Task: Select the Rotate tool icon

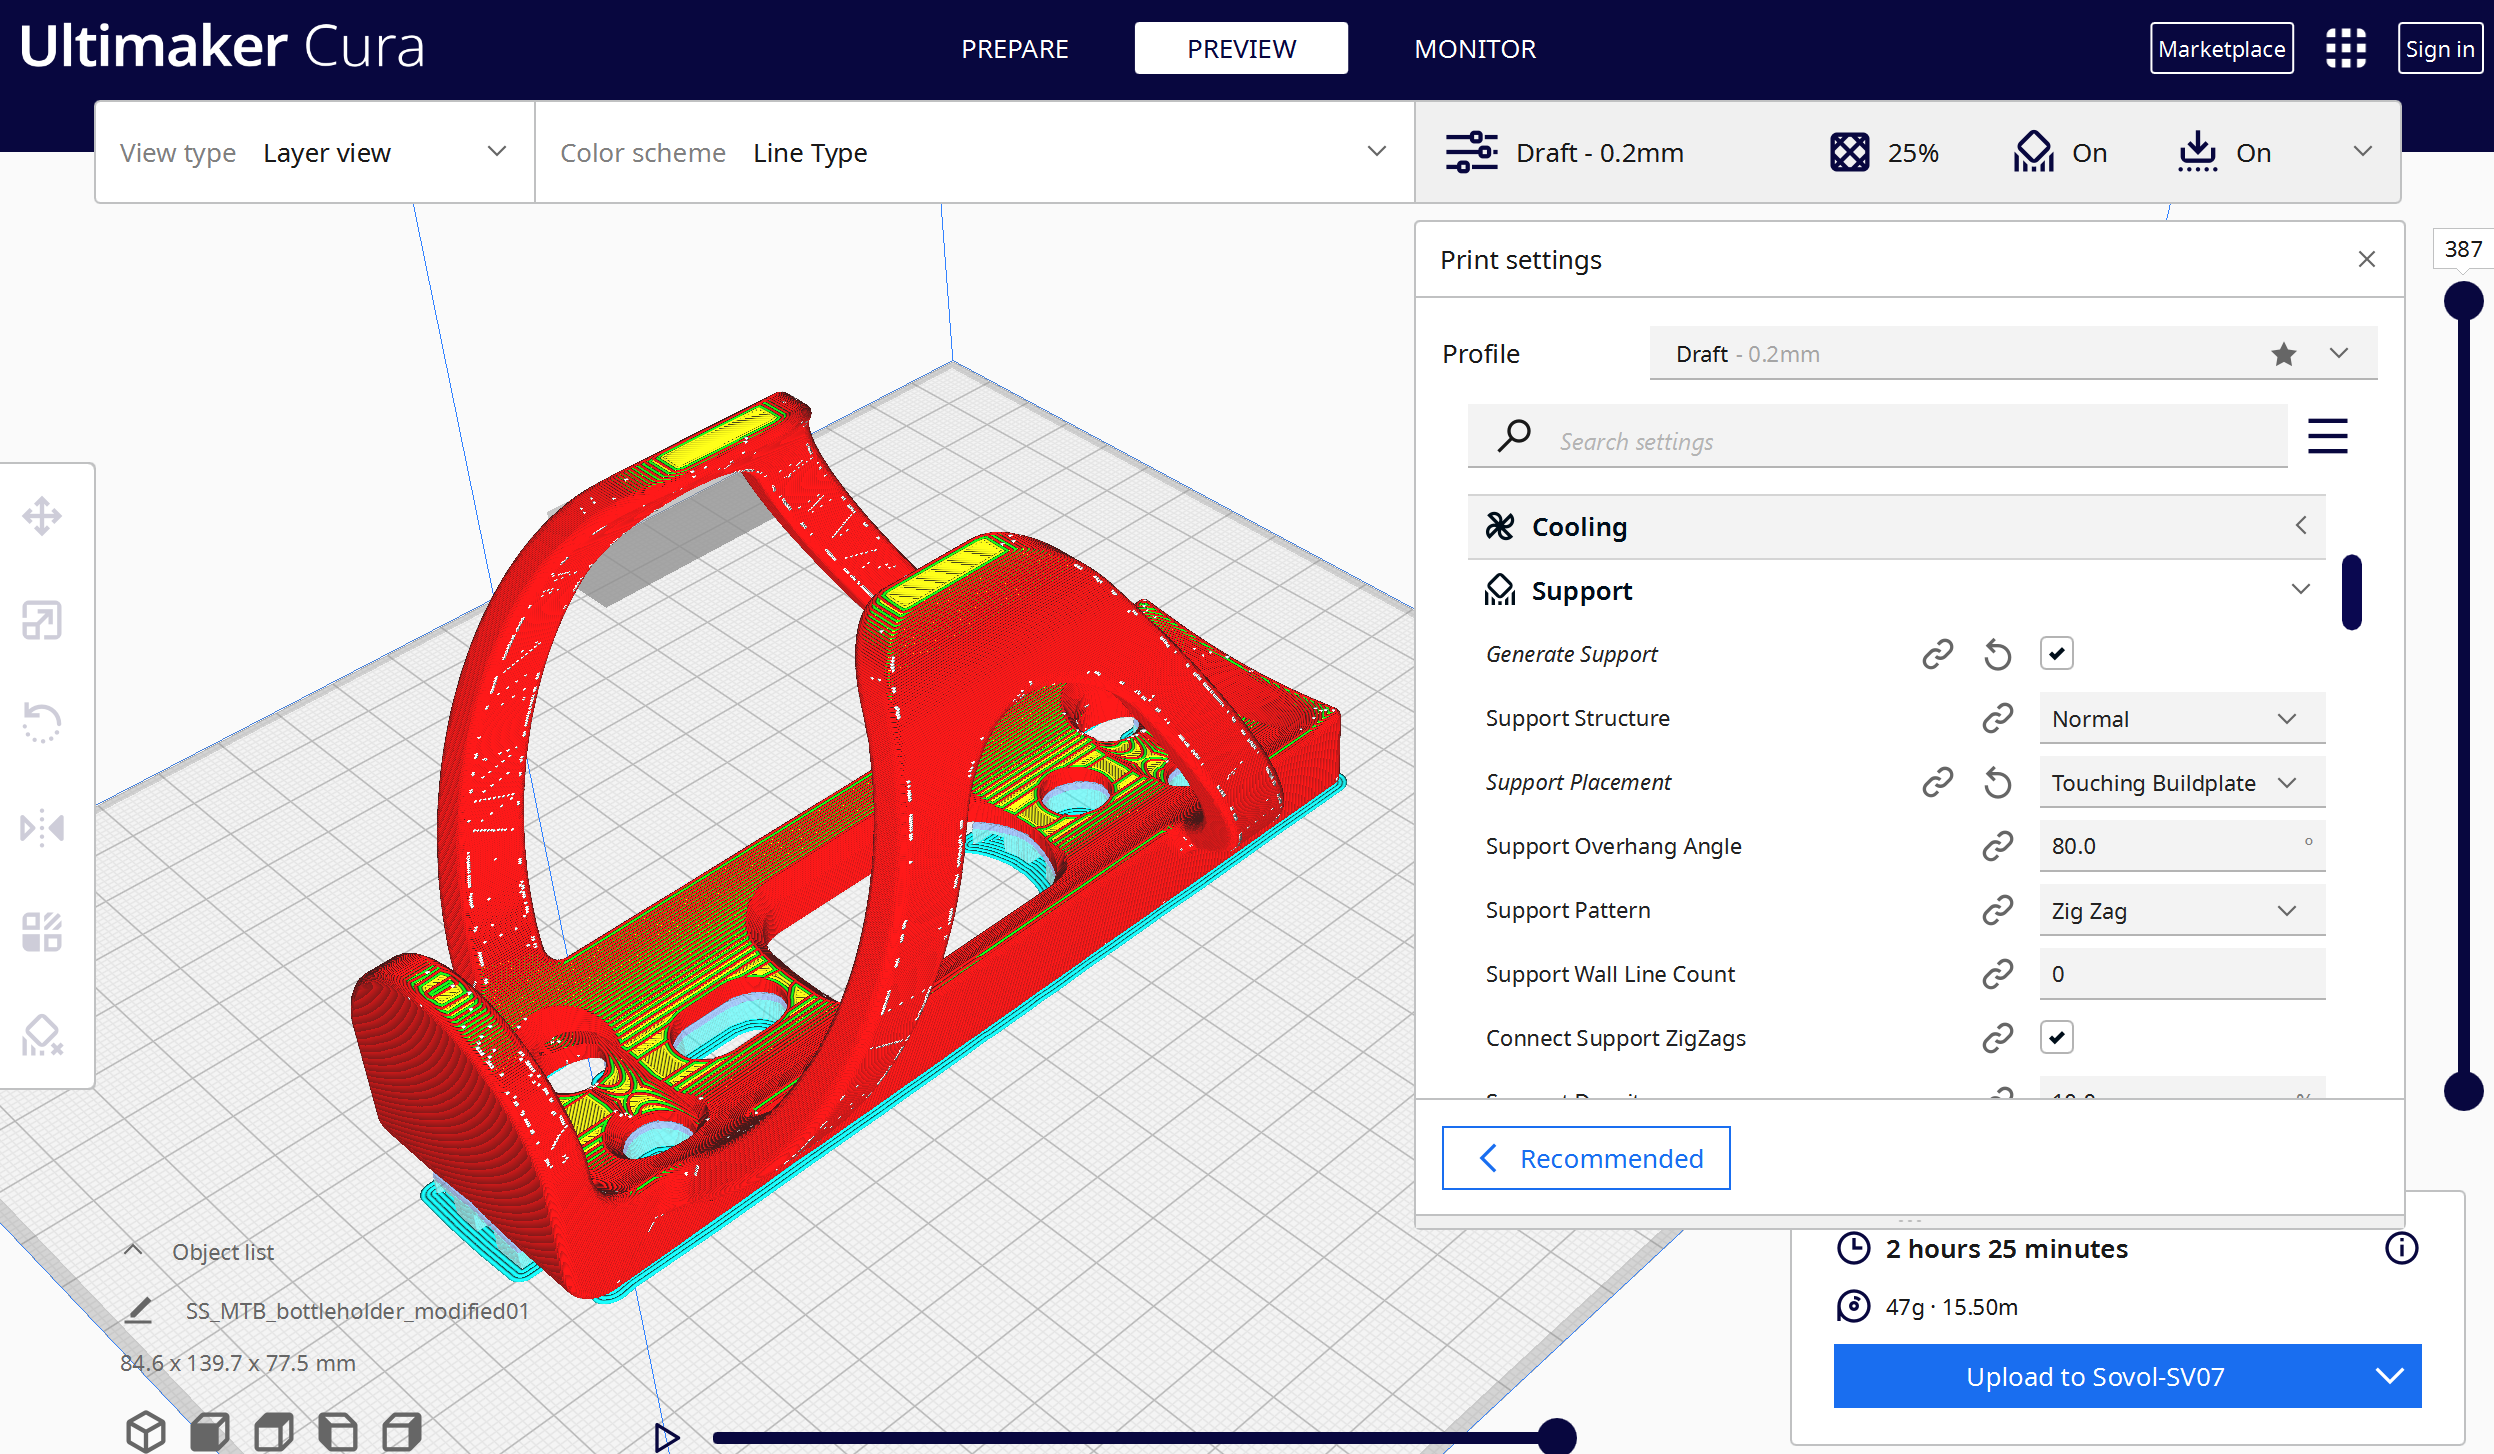Action: (42, 724)
